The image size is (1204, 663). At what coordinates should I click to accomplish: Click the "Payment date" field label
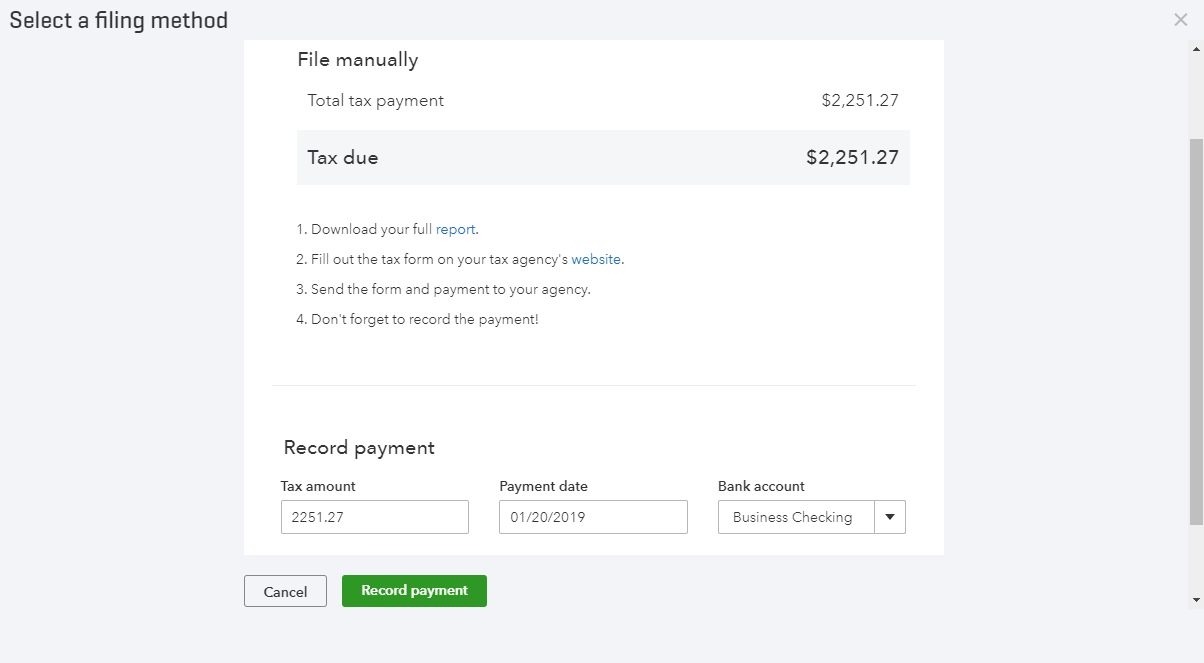tap(543, 486)
